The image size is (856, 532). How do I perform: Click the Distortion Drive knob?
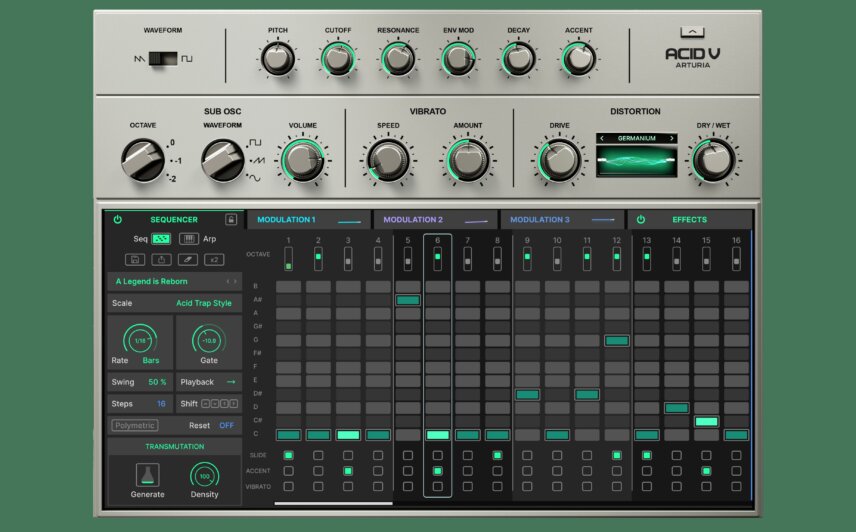pos(559,161)
